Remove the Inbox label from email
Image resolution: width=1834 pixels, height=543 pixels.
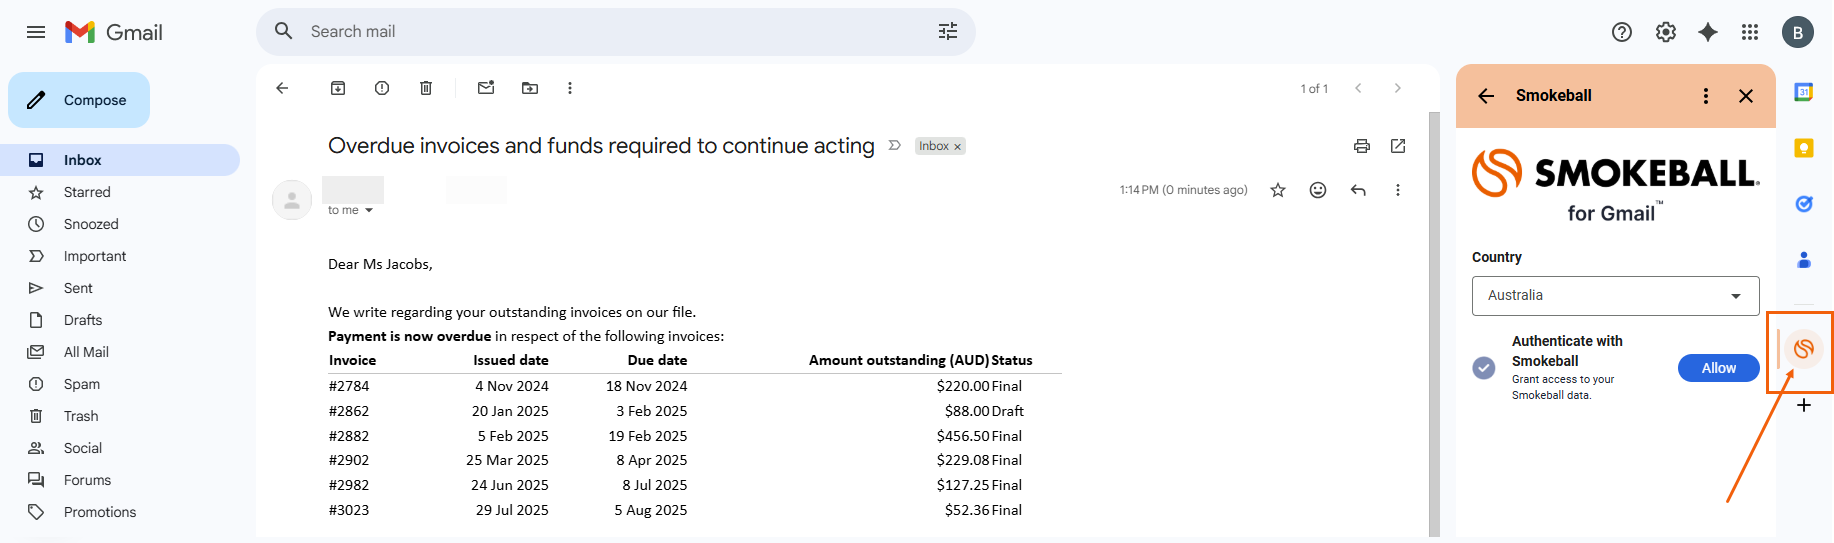click(x=957, y=147)
